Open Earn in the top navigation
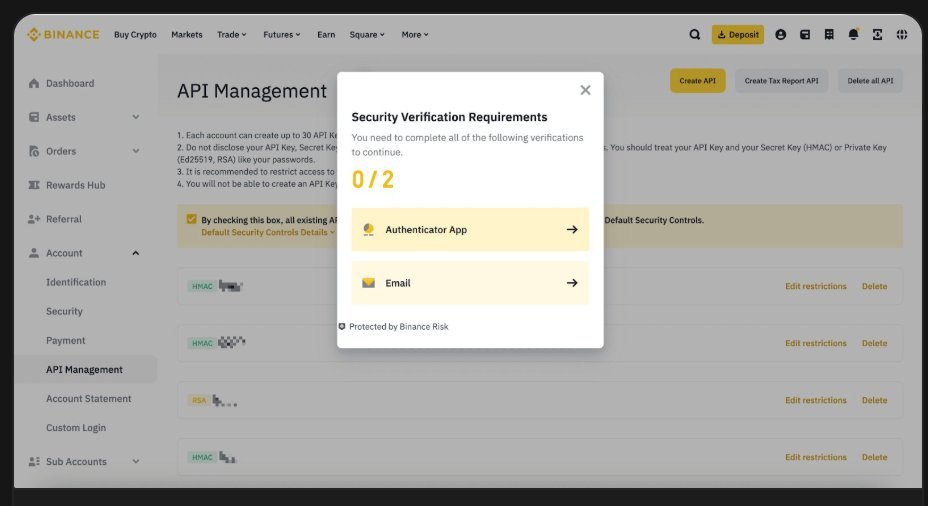This screenshot has height=506, width=928. point(326,34)
